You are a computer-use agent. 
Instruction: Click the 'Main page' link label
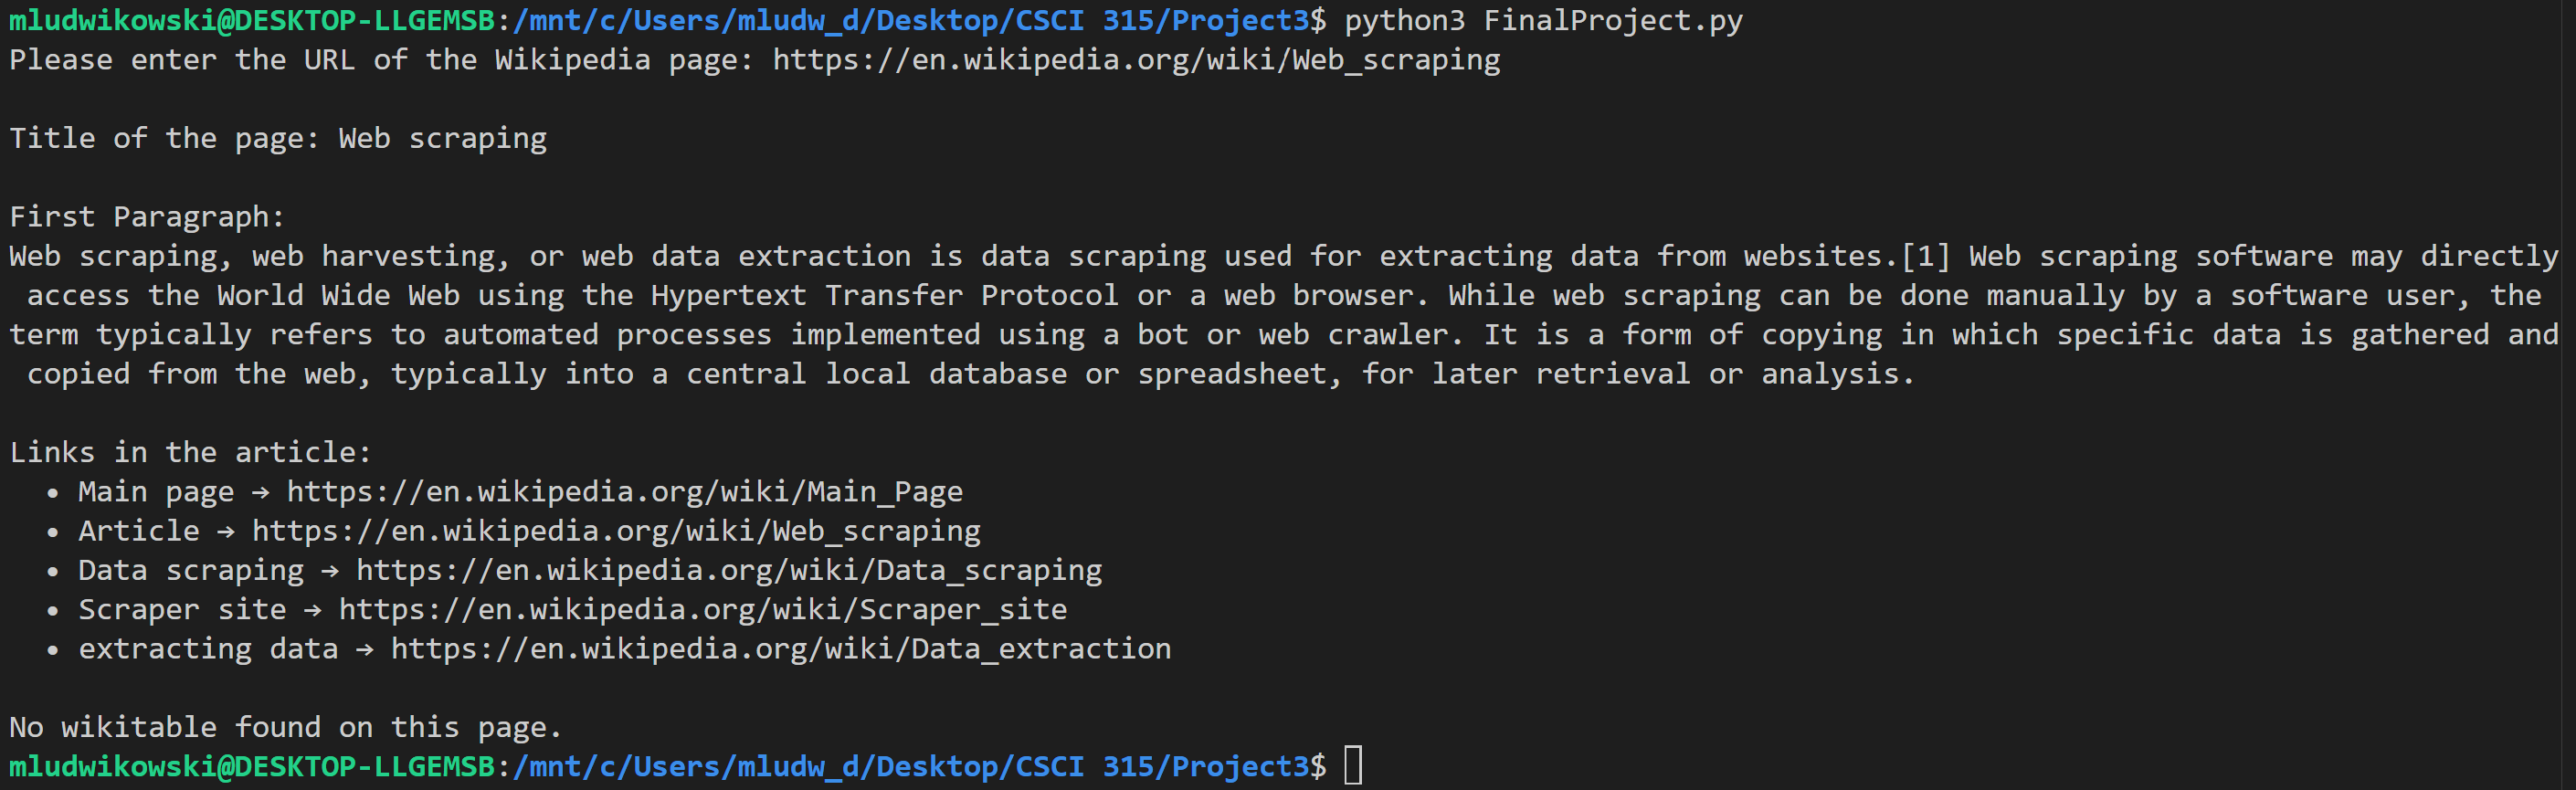(156, 492)
